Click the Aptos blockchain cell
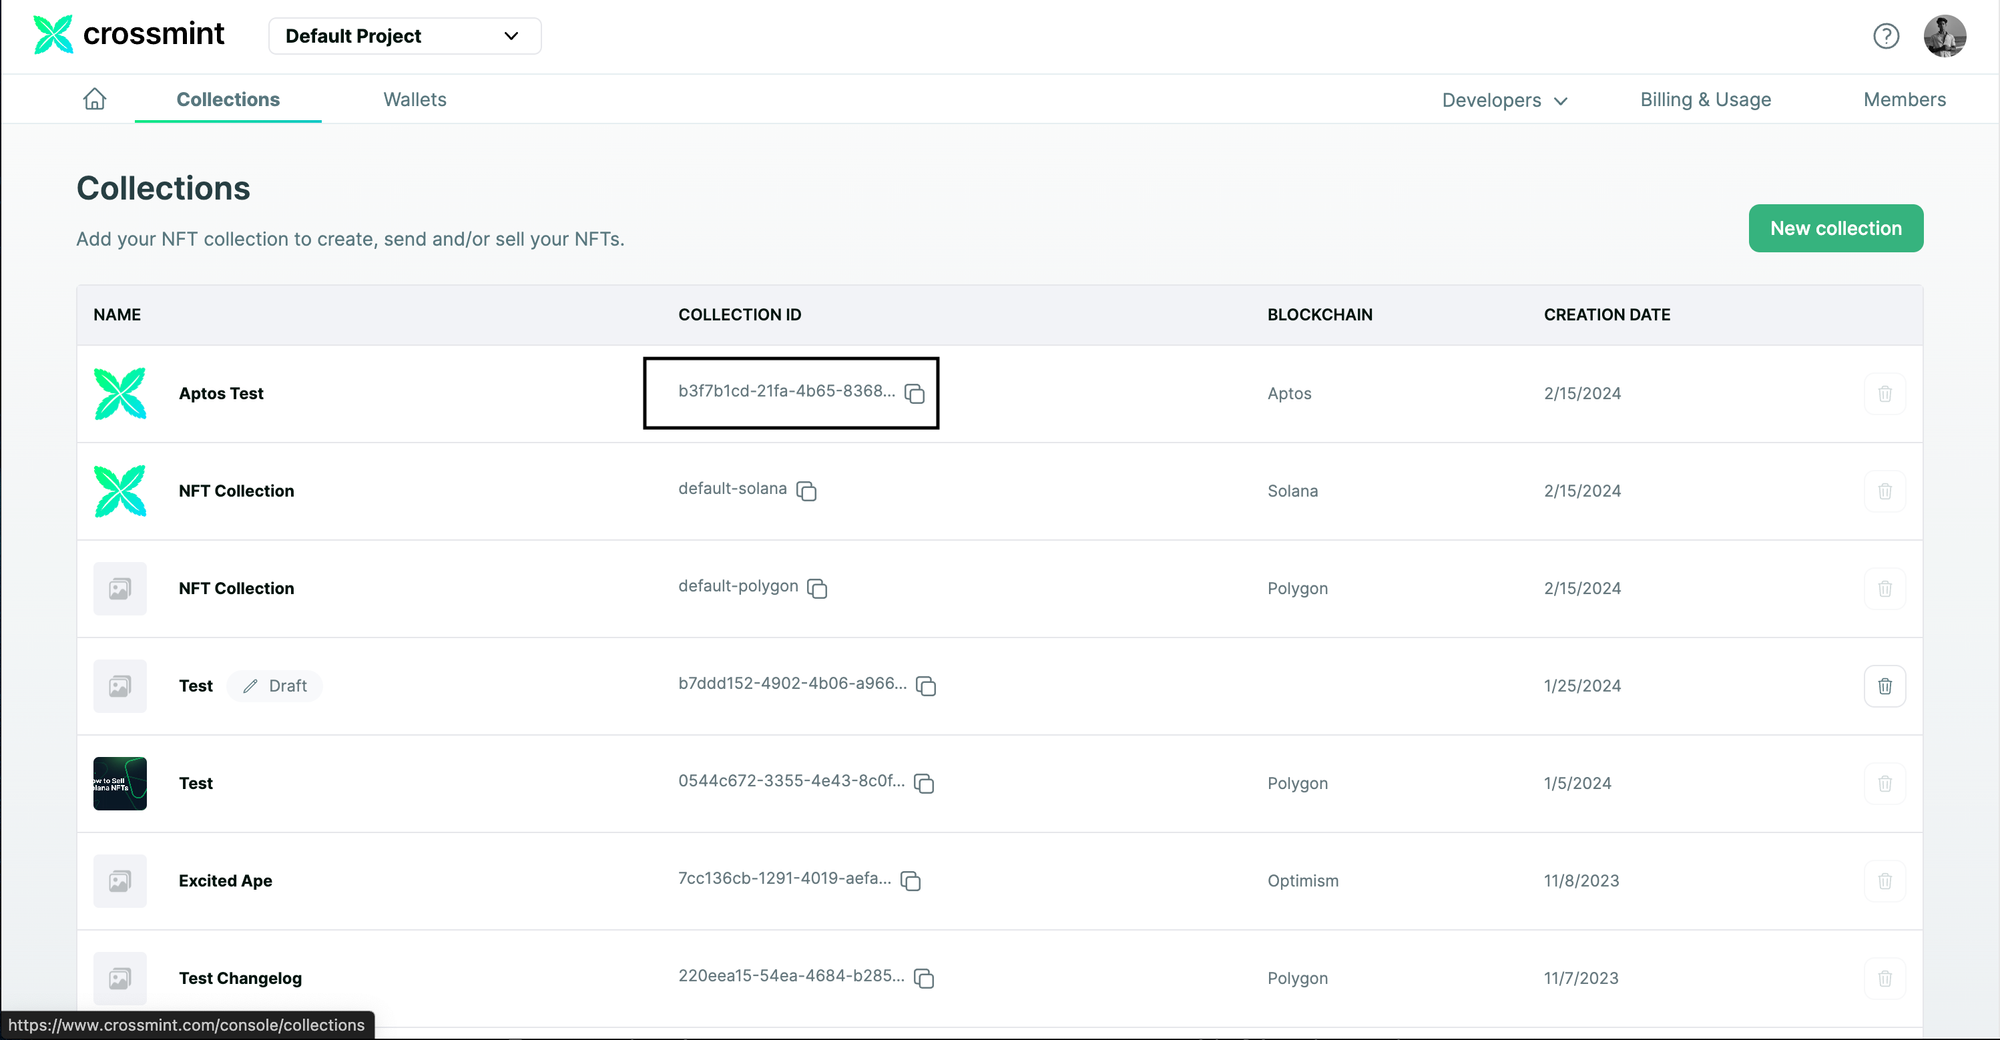This screenshot has height=1040, width=2000. pos(1289,393)
